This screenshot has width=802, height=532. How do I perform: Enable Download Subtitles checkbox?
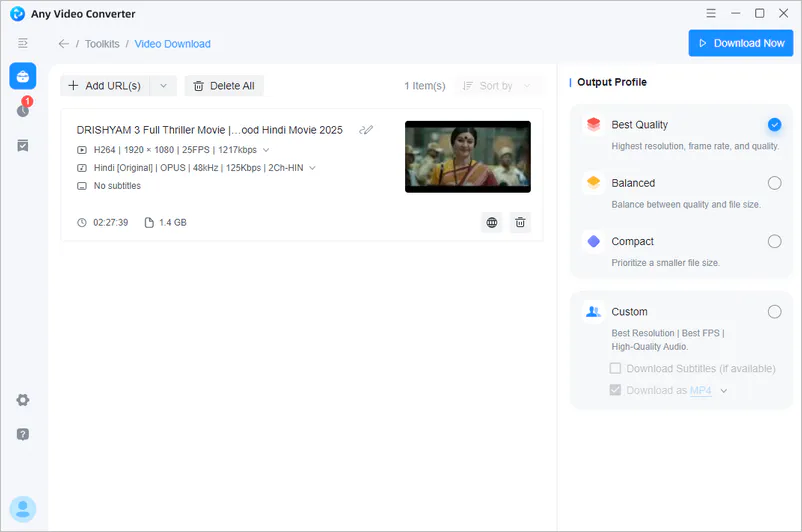pyautogui.click(x=615, y=368)
